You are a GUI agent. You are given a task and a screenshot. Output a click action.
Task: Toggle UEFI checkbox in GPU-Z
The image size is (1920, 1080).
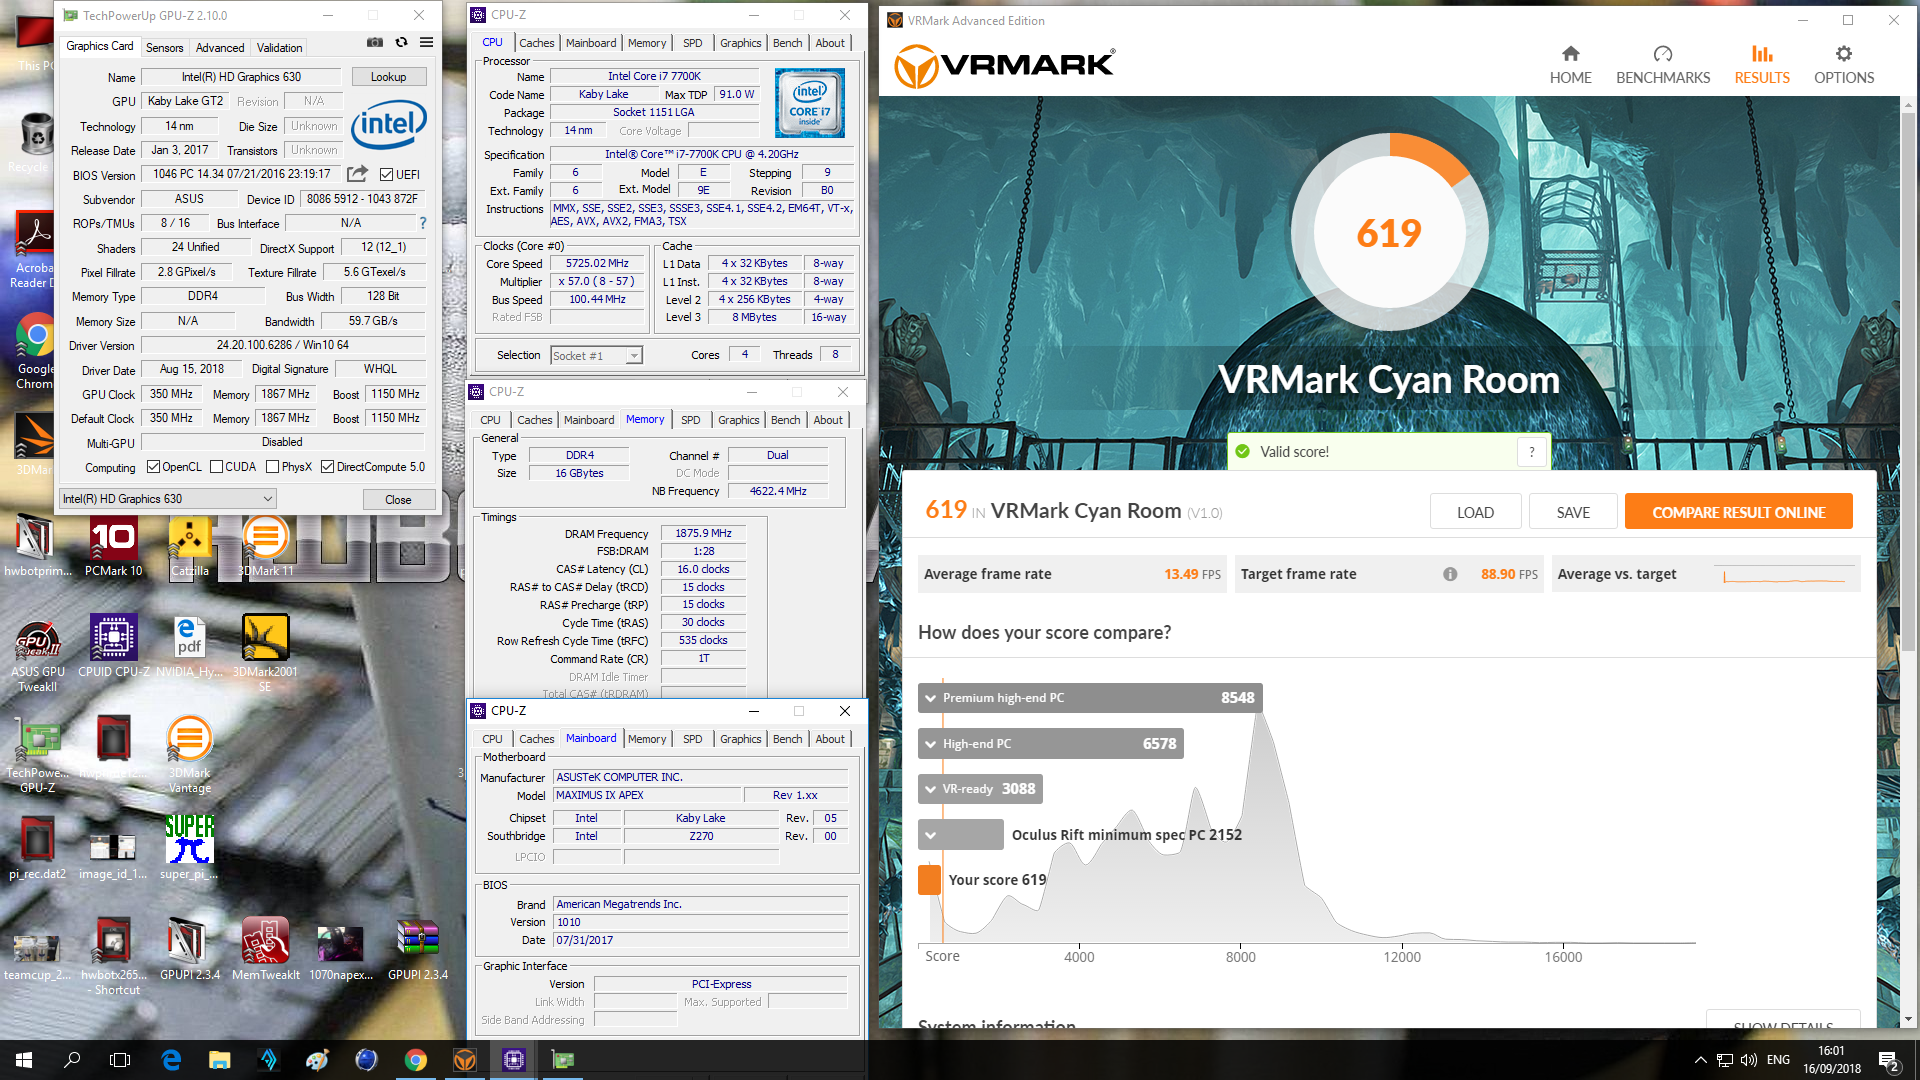pyautogui.click(x=386, y=174)
